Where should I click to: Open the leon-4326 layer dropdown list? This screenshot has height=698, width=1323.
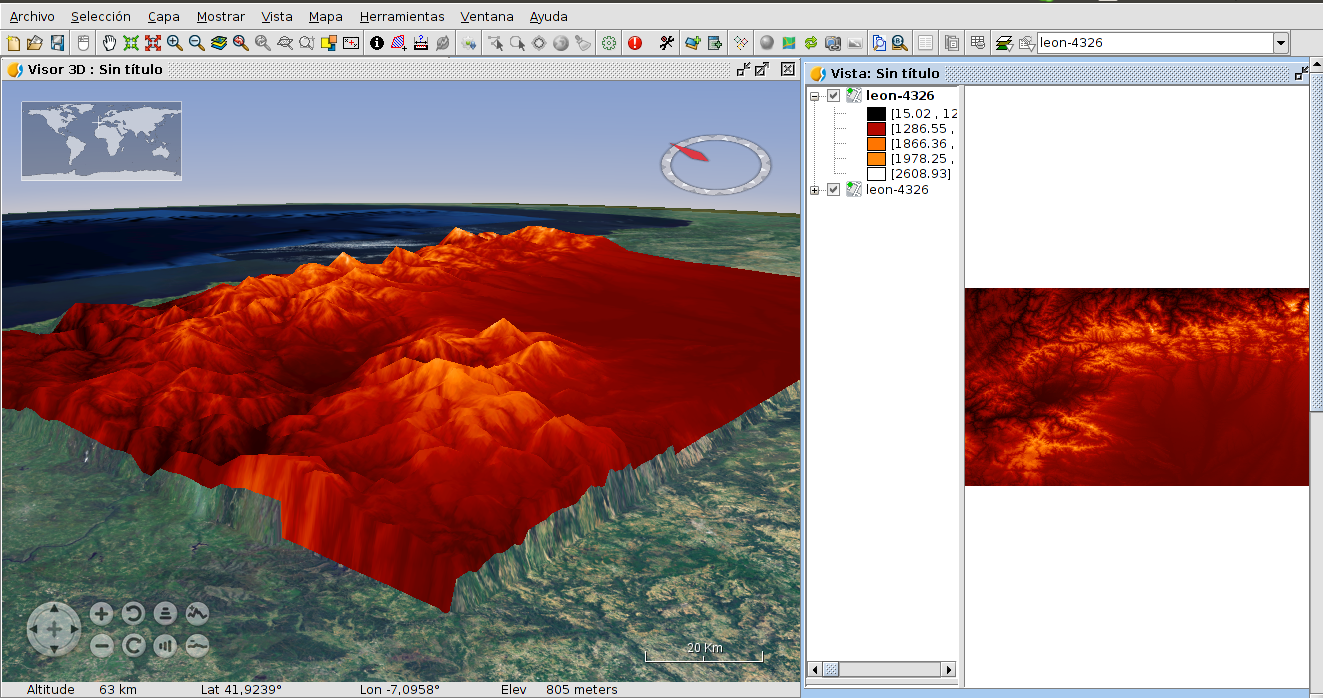tap(1280, 43)
